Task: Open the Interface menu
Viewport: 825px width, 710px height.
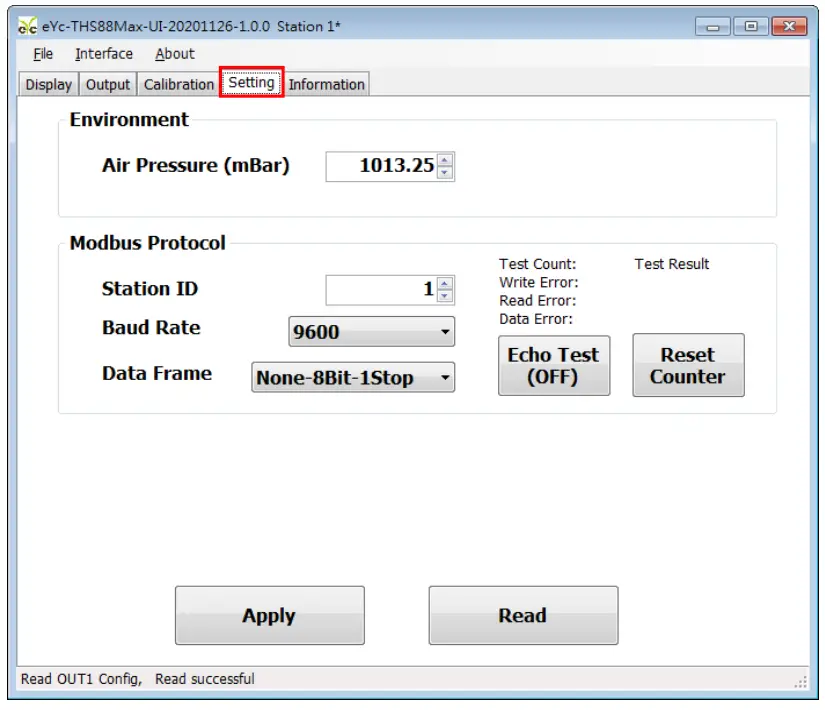Action: (x=104, y=54)
